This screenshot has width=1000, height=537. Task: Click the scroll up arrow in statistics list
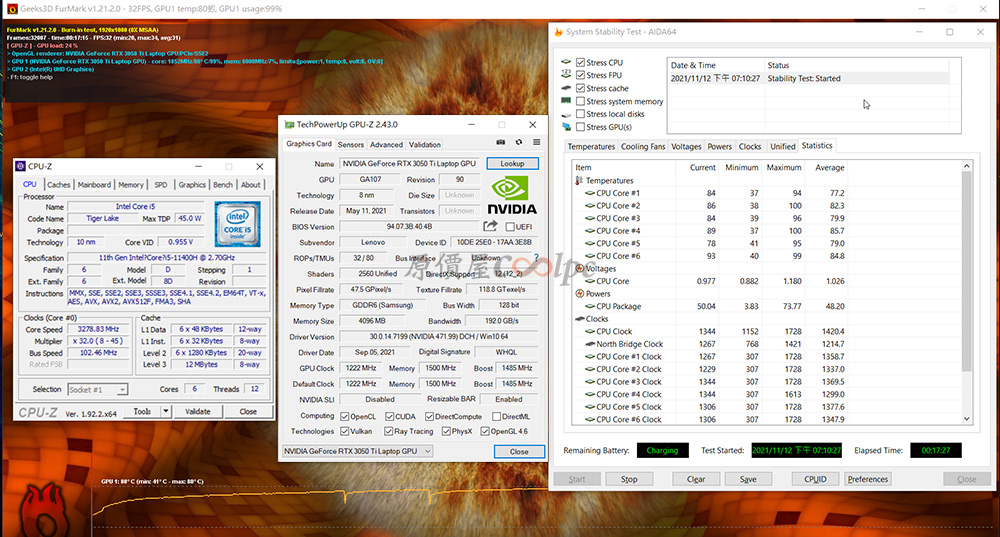click(x=967, y=166)
